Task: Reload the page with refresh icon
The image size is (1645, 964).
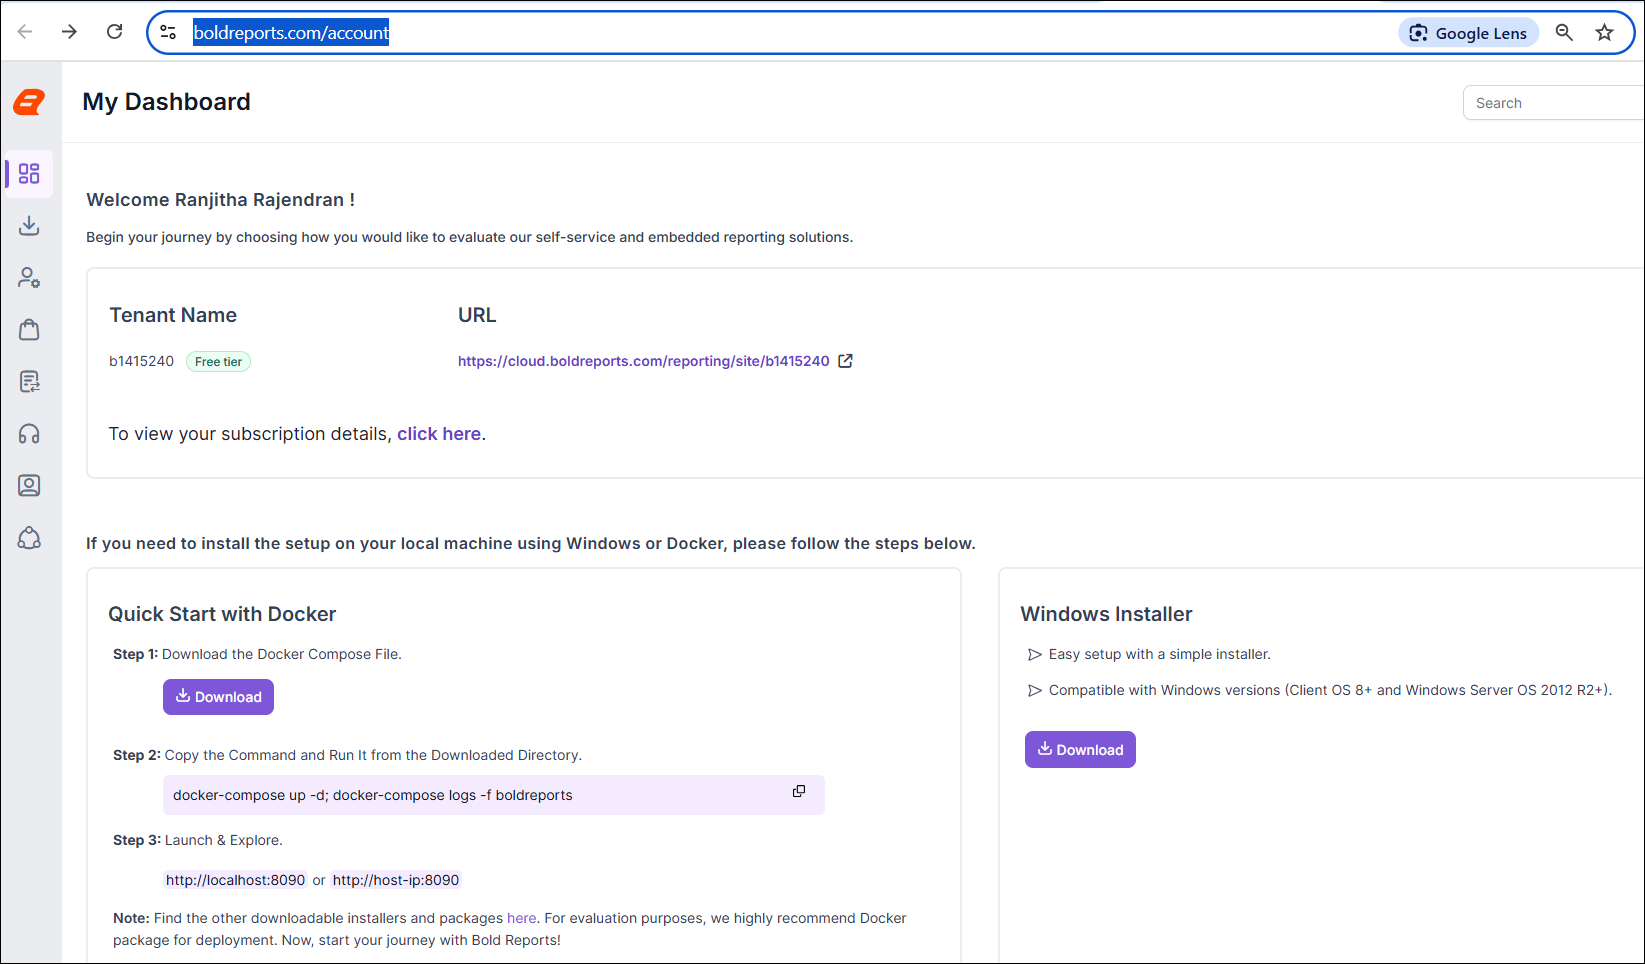Action: [115, 32]
